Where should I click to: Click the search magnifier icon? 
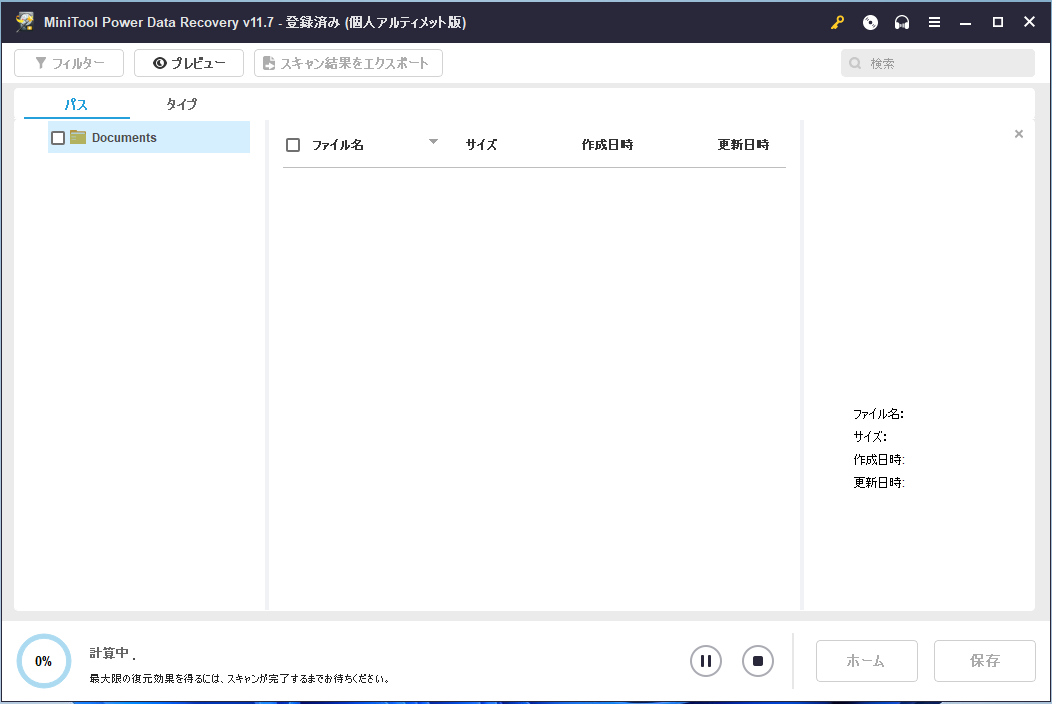[x=855, y=63]
